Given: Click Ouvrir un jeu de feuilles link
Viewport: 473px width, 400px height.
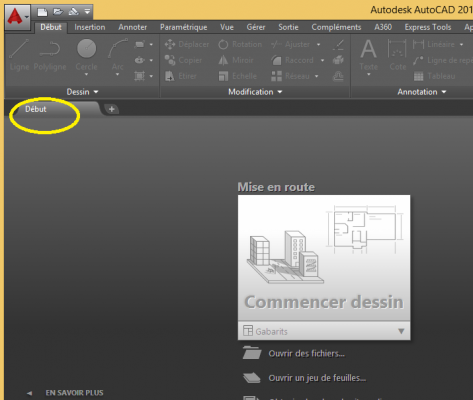Looking at the screenshot, I should [x=304, y=378].
